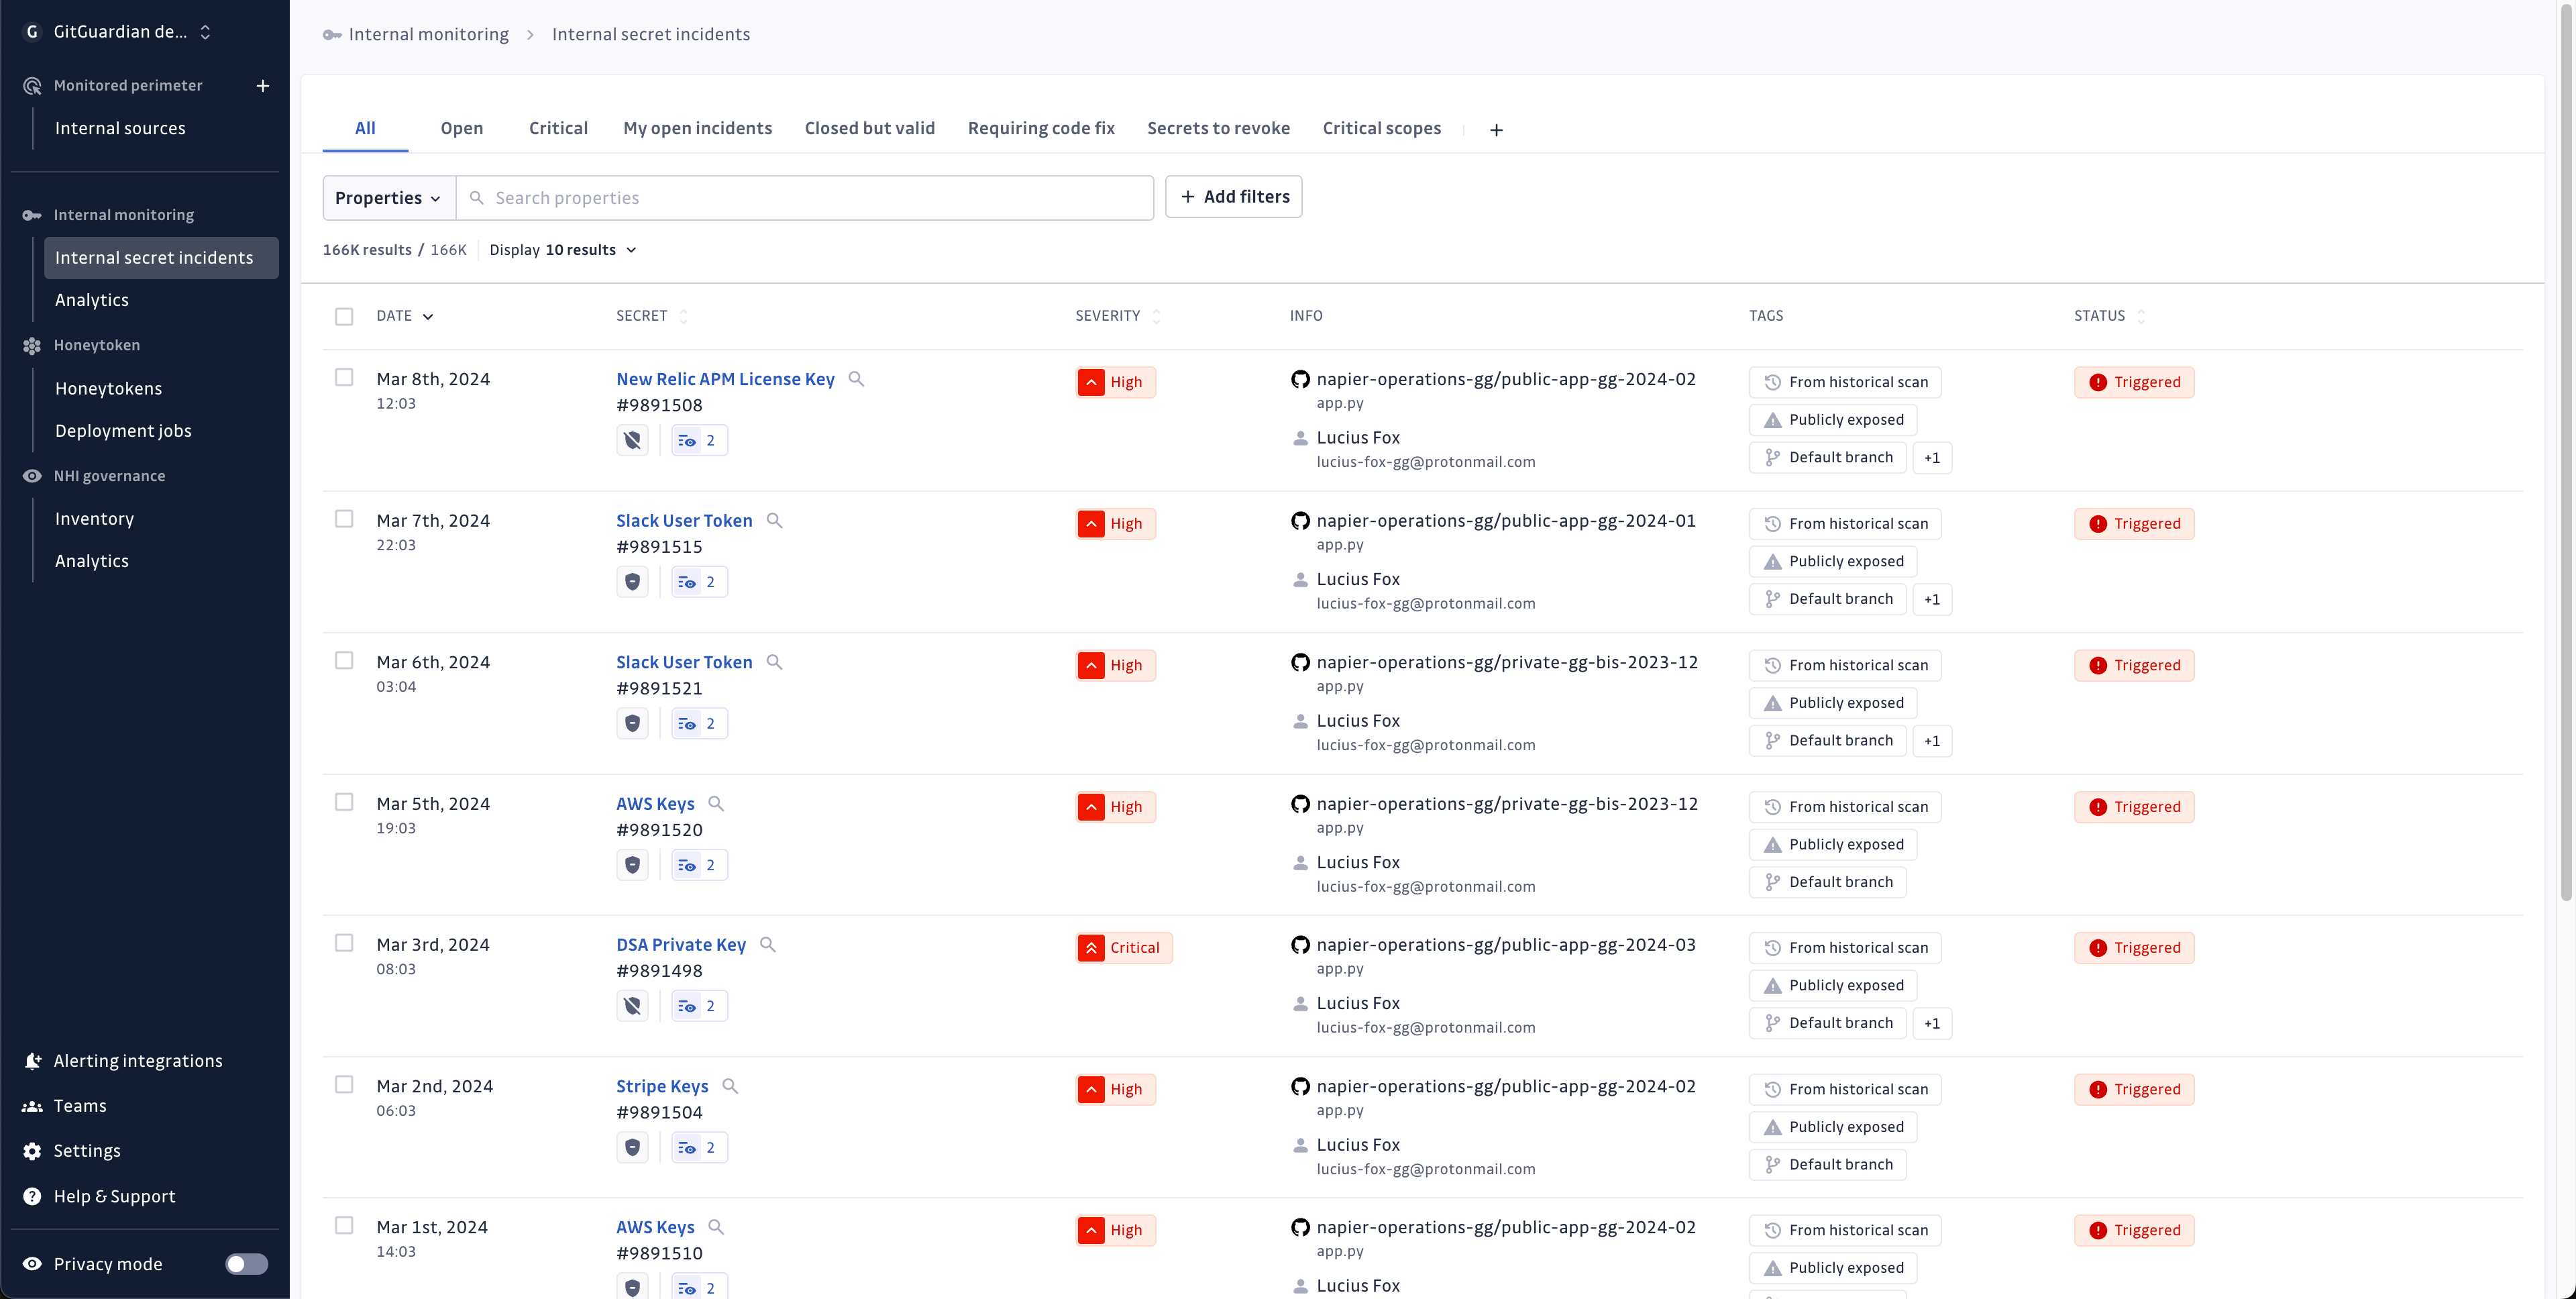Select the checkbox for Mar 1st, 2024 incident
Viewport: 2576px width, 1299px height.
pos(344,1226)
